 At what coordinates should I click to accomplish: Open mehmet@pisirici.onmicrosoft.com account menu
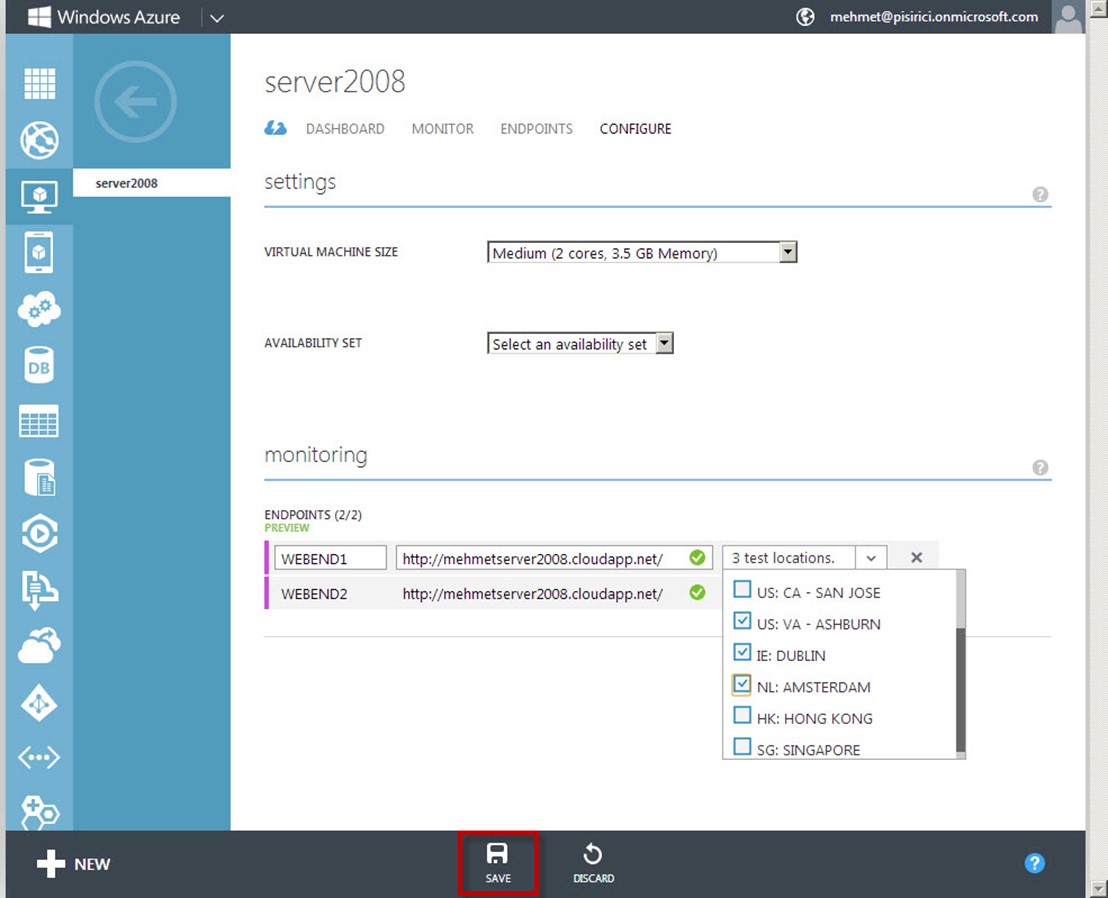(934, 17)
